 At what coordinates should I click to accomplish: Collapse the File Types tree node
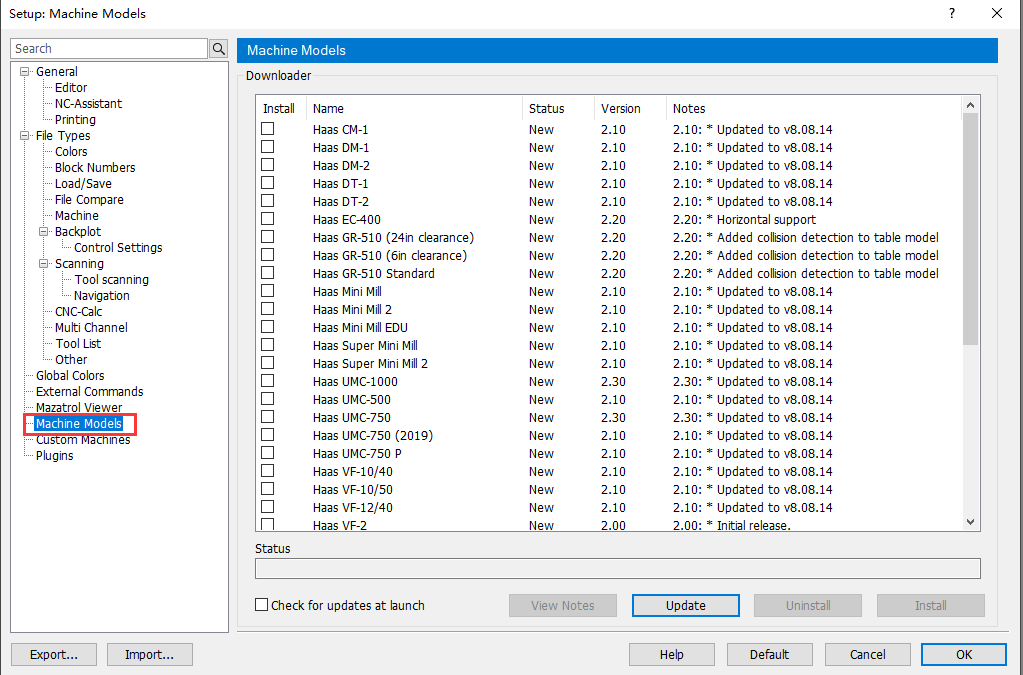pos(25,136)
